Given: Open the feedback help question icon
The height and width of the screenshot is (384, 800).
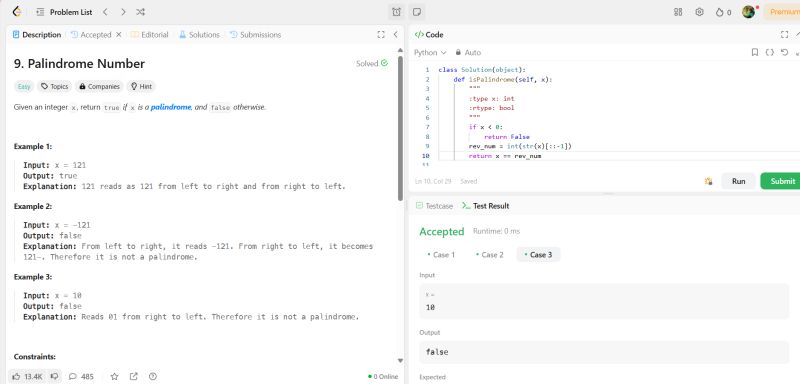Looking at the screenshot, I should point(153,376).
